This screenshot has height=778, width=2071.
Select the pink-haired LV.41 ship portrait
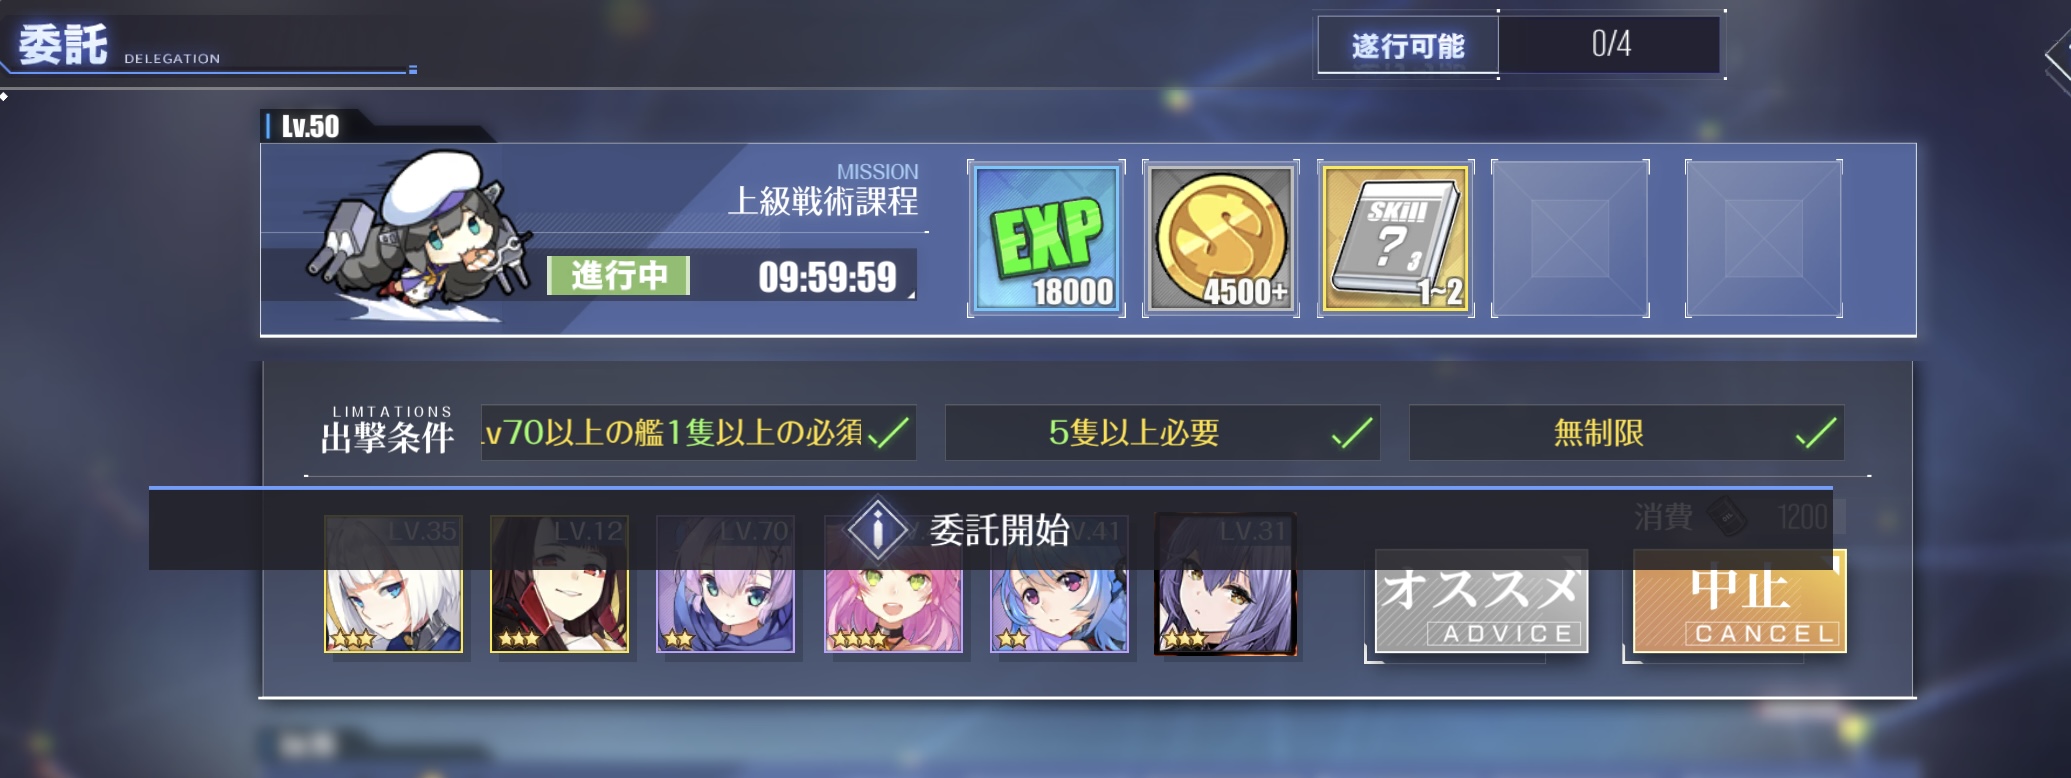coord(893,584)
